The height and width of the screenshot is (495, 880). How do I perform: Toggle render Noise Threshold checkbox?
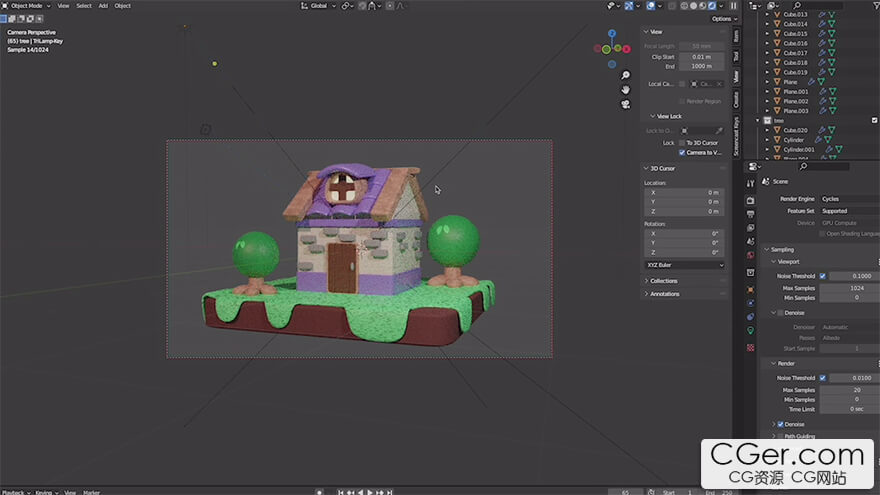823,378
